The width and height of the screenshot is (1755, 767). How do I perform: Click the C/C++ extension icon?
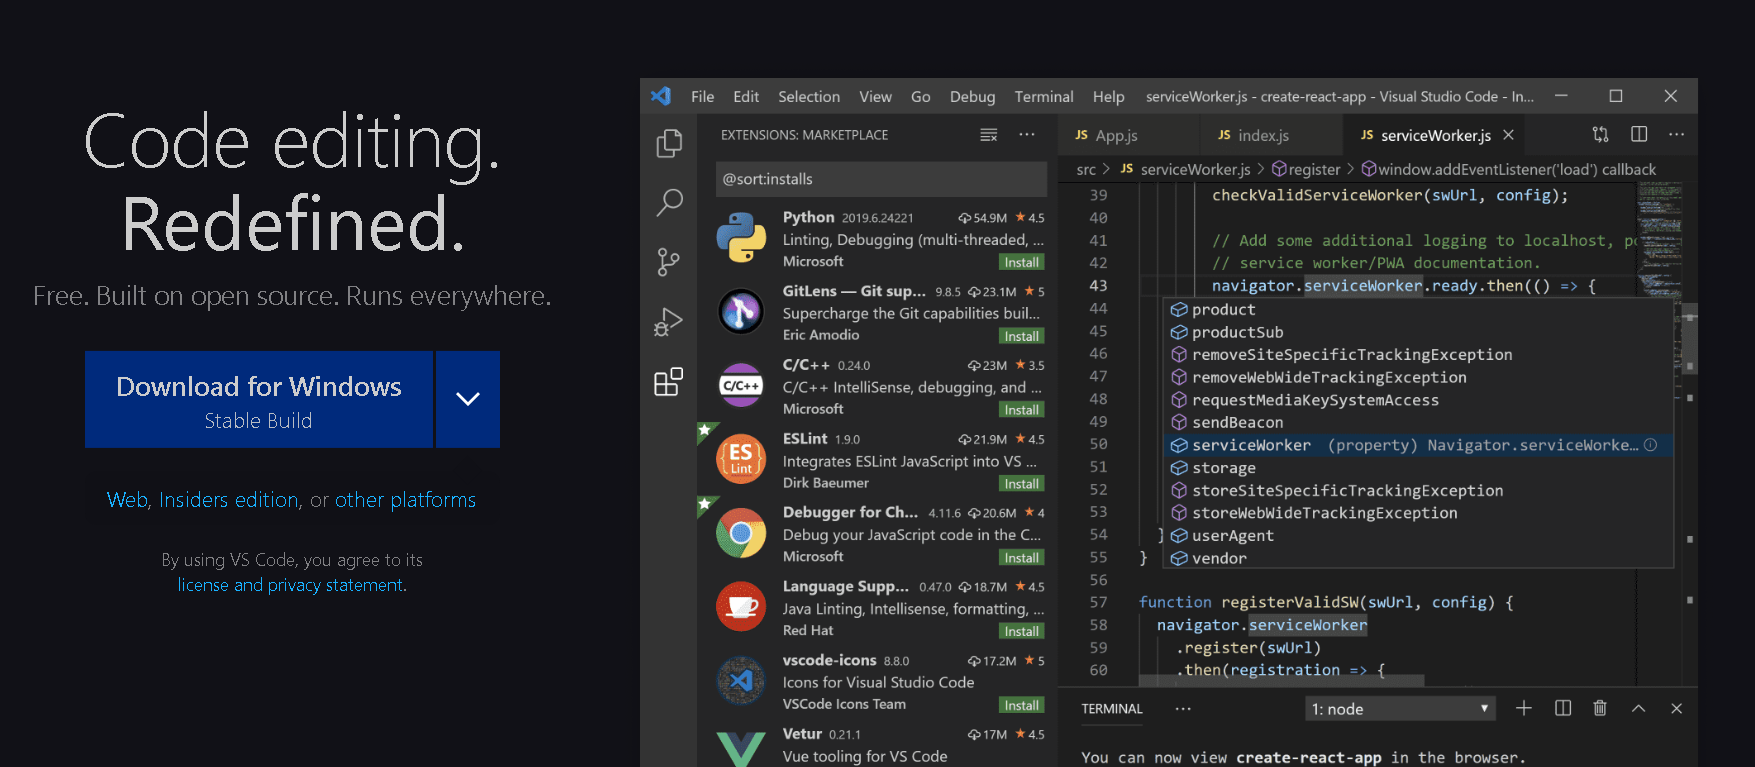(741, 385)
